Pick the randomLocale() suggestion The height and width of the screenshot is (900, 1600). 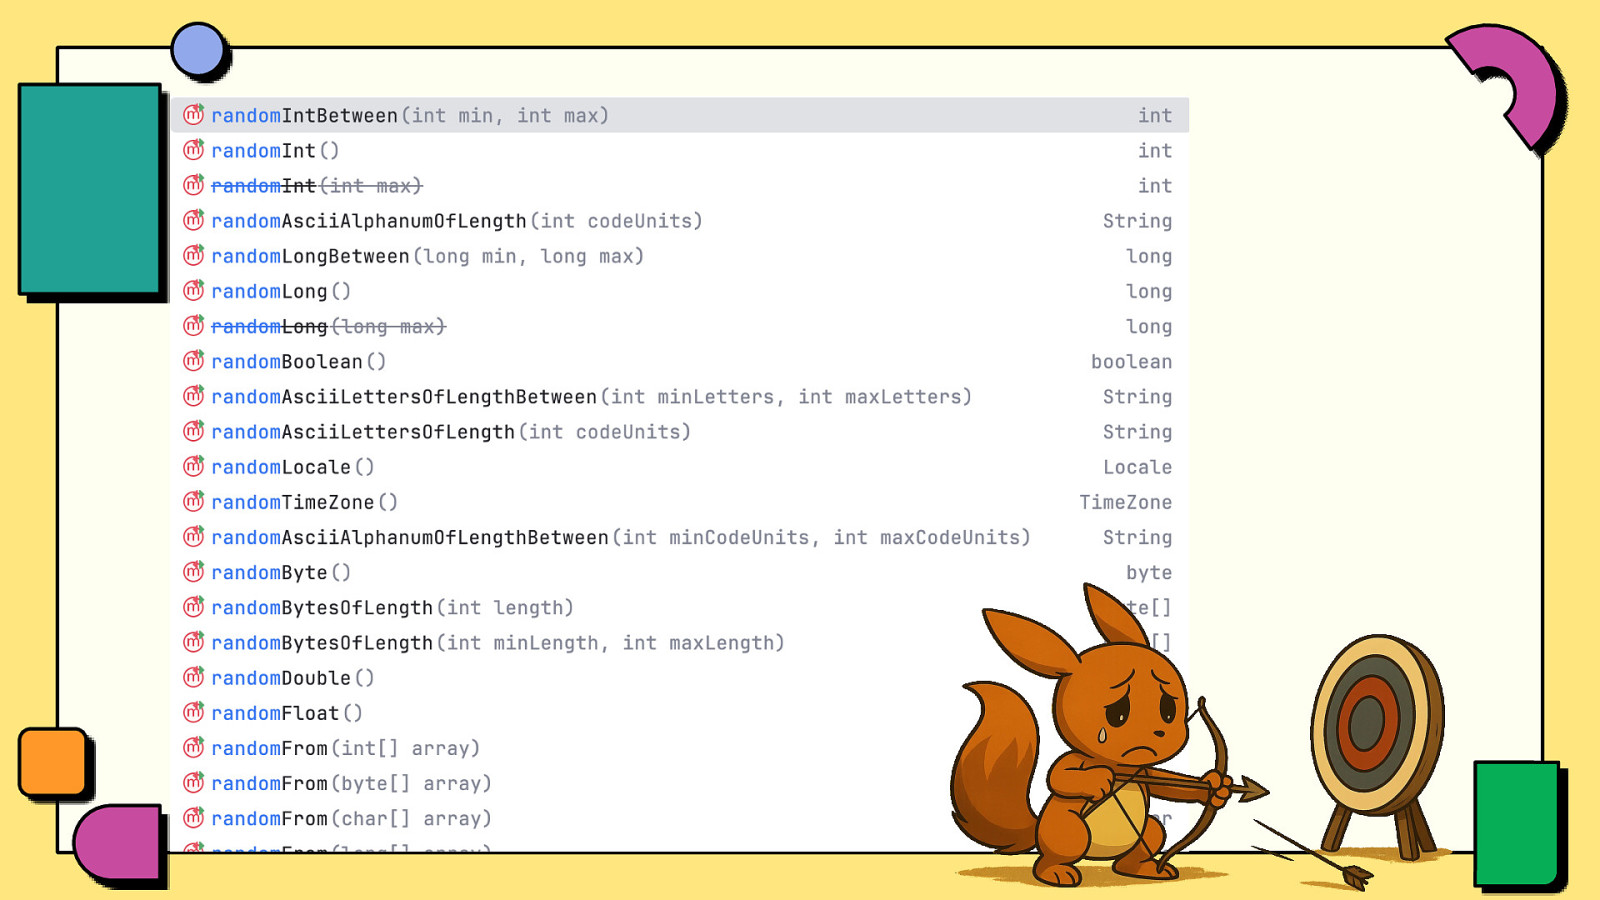(x=680, y=467)
